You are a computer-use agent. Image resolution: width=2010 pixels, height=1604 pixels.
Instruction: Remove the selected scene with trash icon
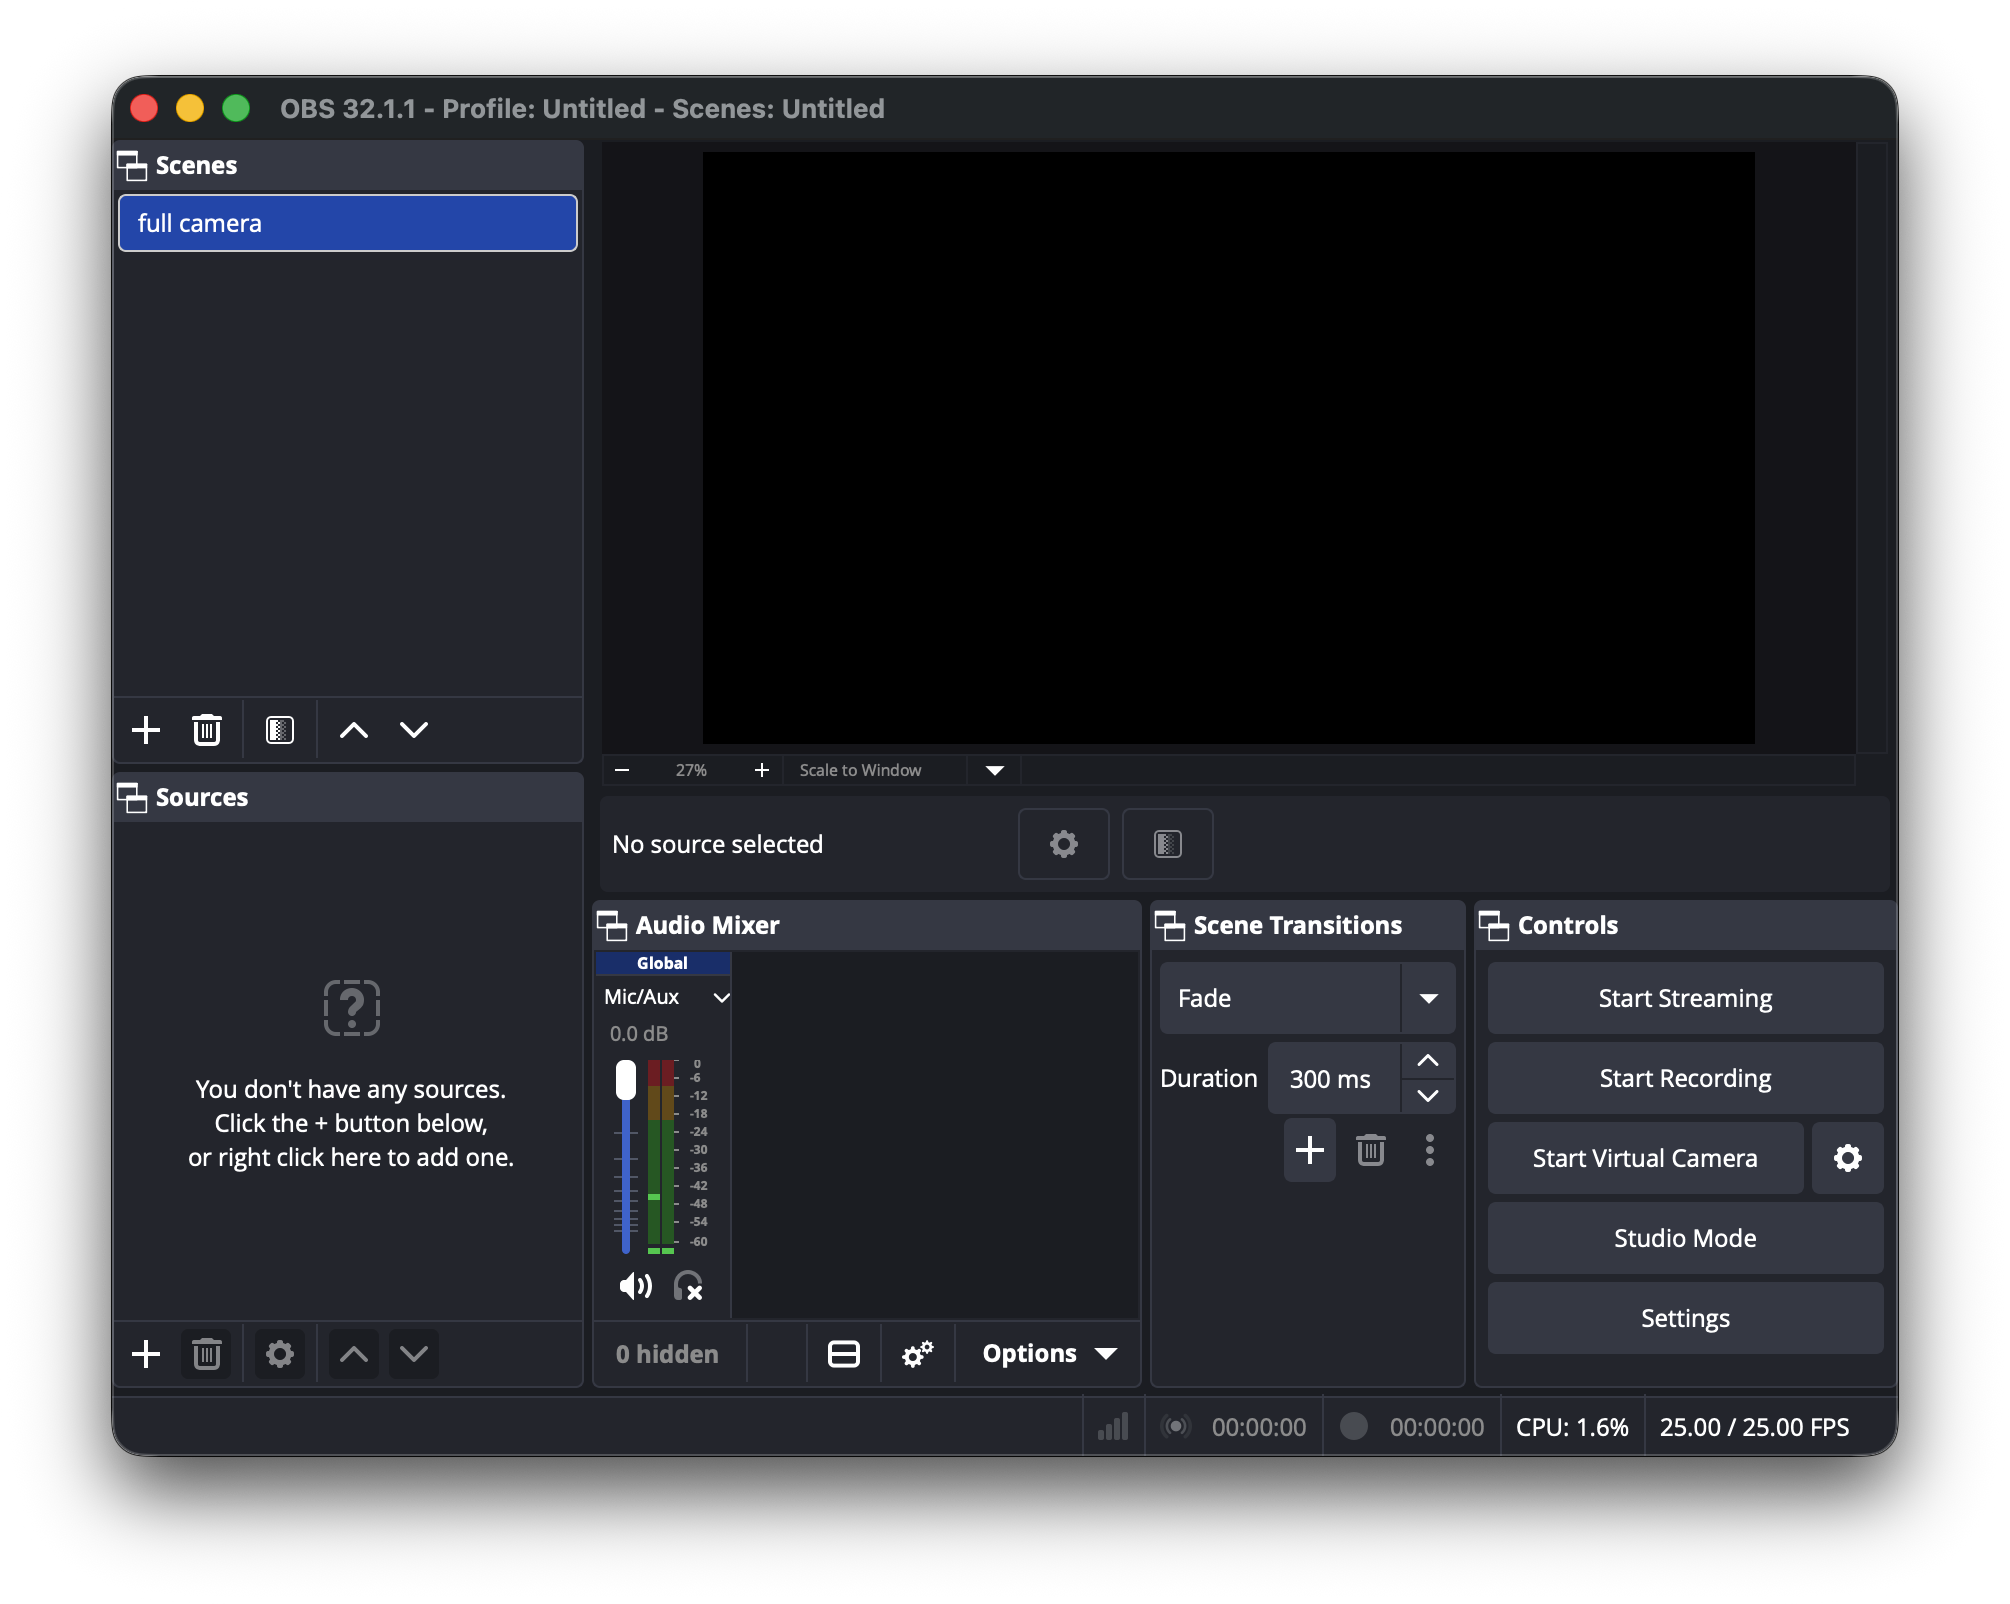pyautogui.click(x=207, y=730)
